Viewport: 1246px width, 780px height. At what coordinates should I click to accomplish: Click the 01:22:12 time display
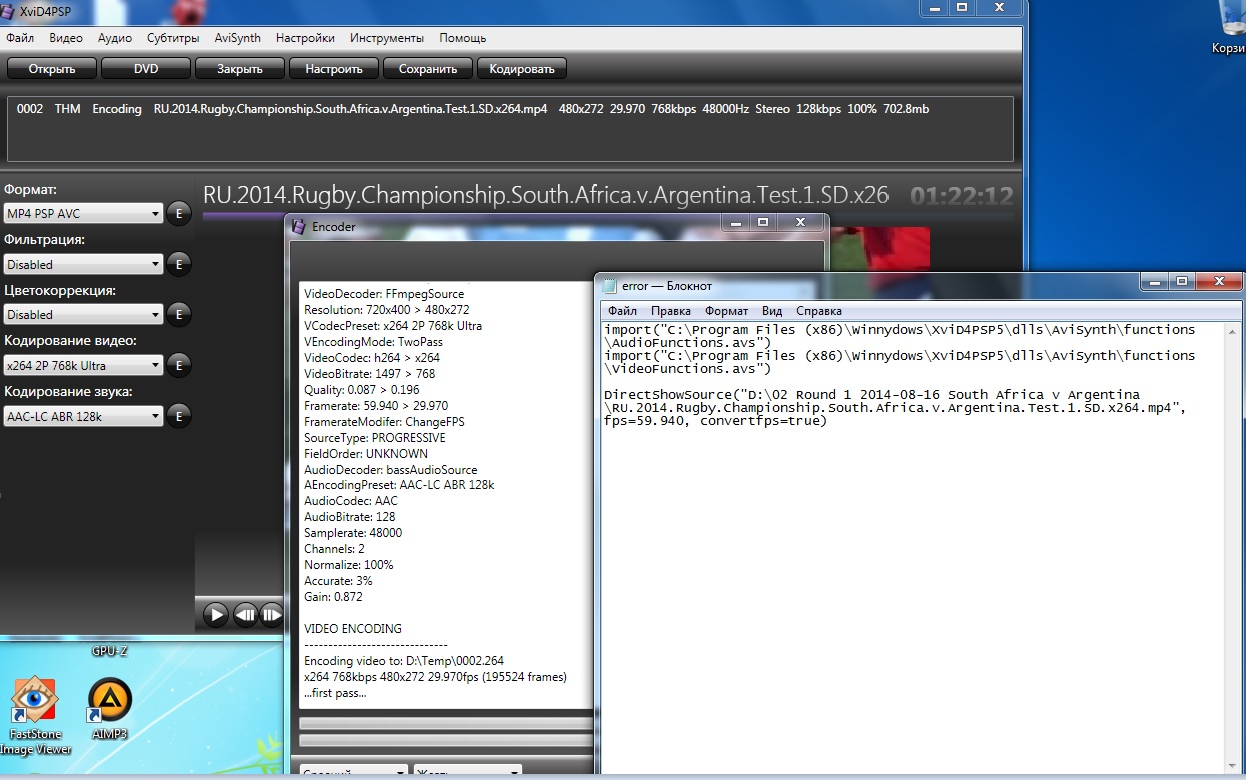click(962, 196)
